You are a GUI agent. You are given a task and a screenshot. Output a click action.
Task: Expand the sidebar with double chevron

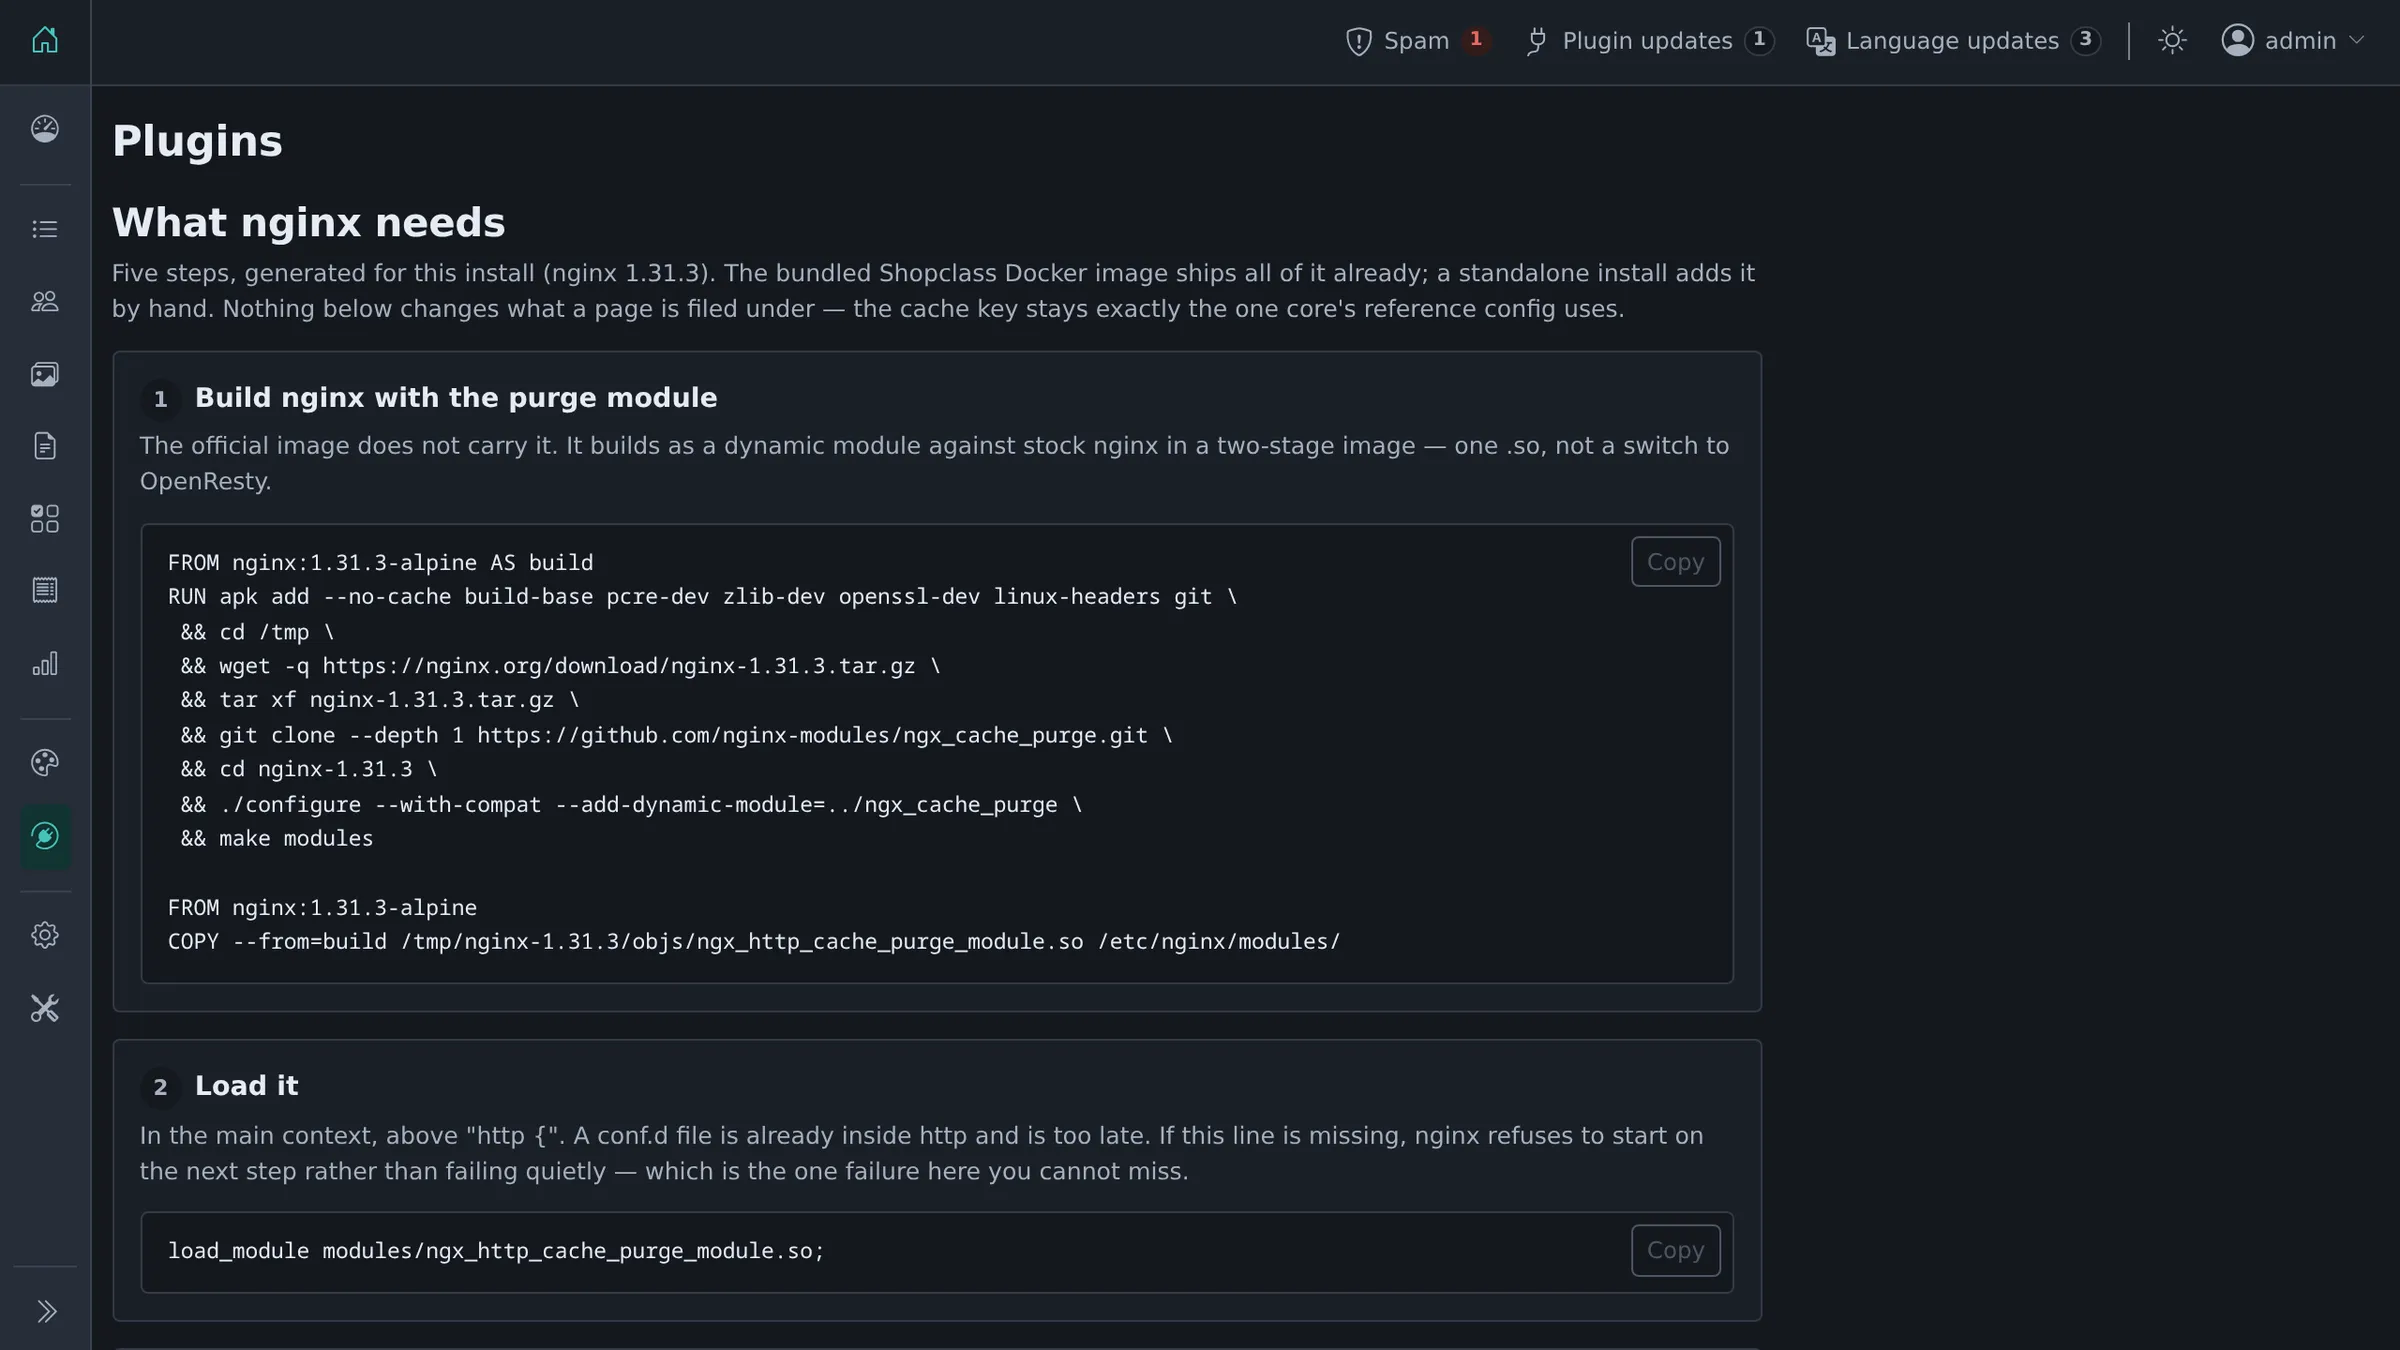coord(46,1311)
